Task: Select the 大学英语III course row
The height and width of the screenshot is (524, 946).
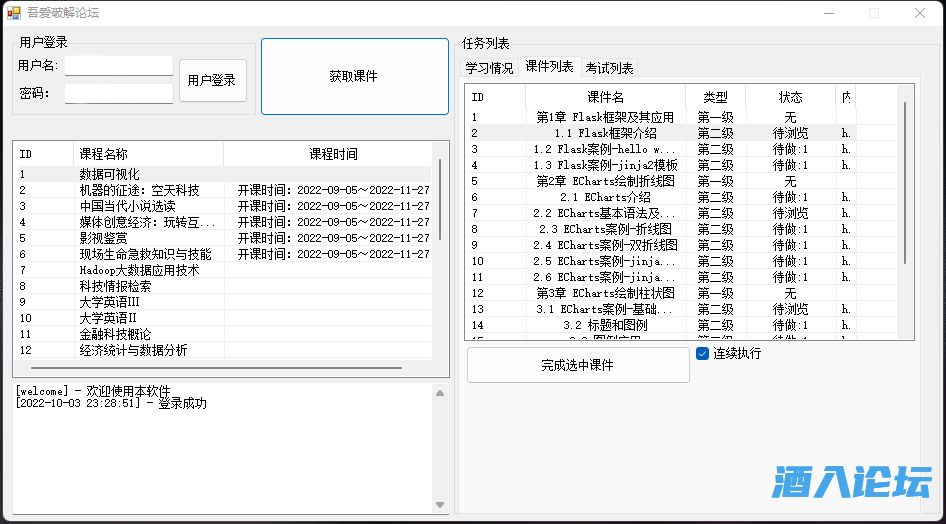Action: [x=109, y=302]
